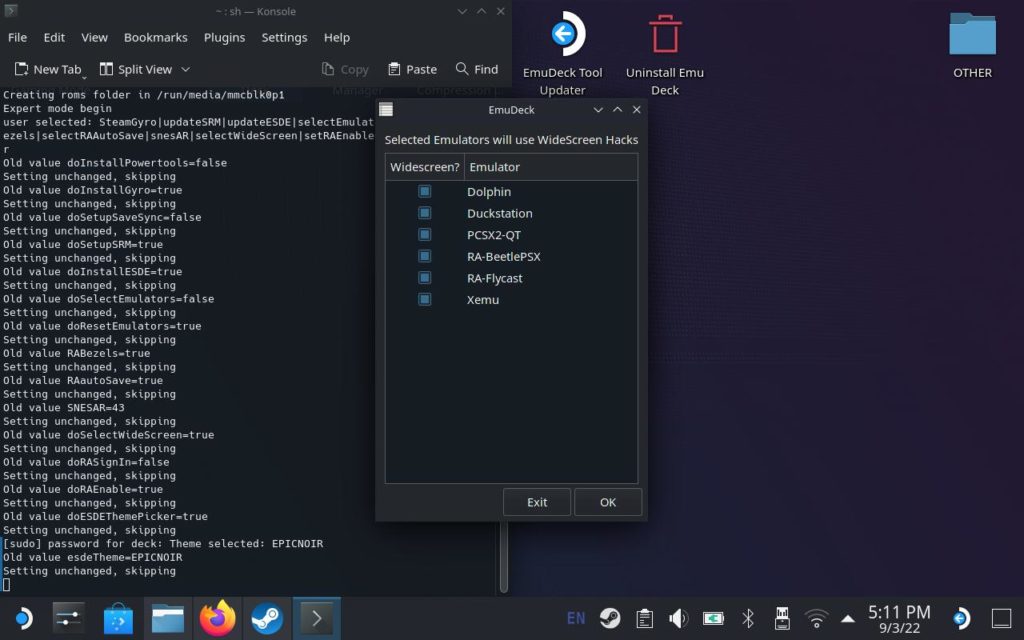Viewport: 1024px width, 640px height.
Task: Maximize the EmuDeck dialog window
Action: pos(617,110)
